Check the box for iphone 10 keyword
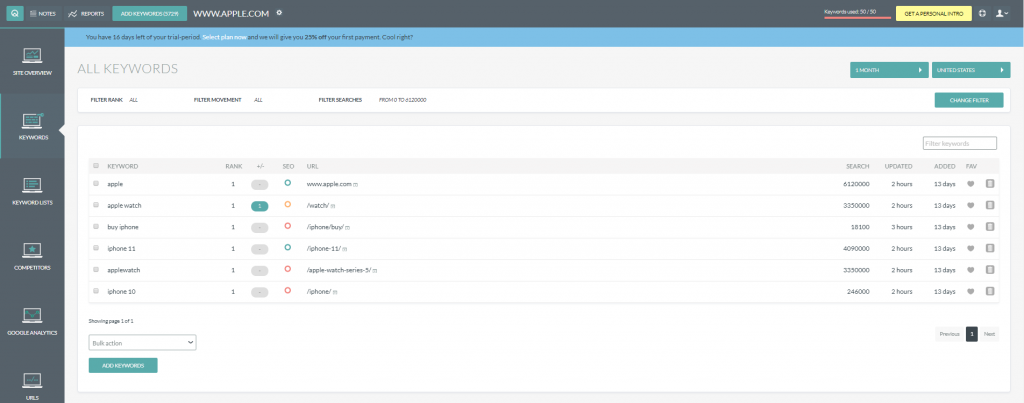This screenshot has height=403, width=1024. [x=96, y=291]
